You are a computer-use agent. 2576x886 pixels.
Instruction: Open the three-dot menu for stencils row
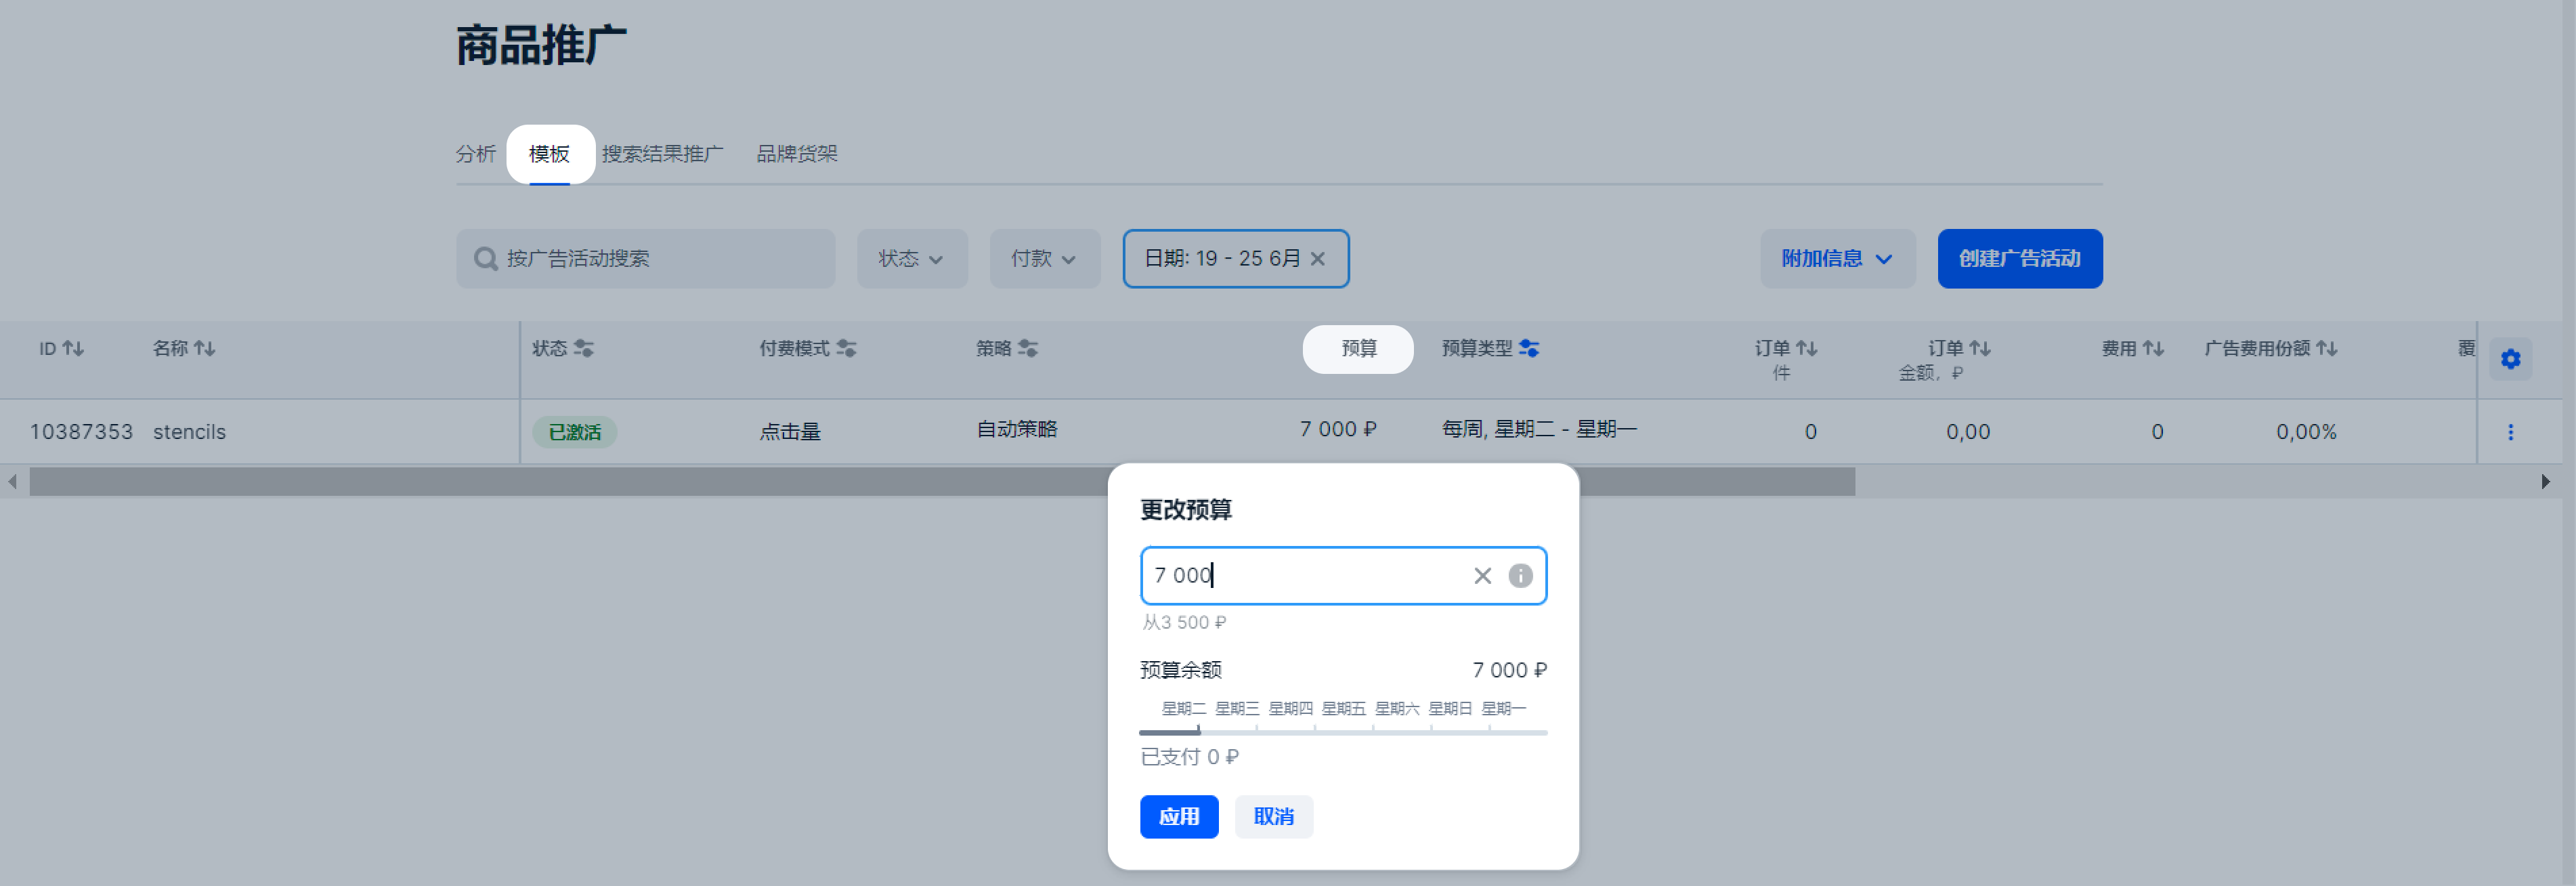2510,432
